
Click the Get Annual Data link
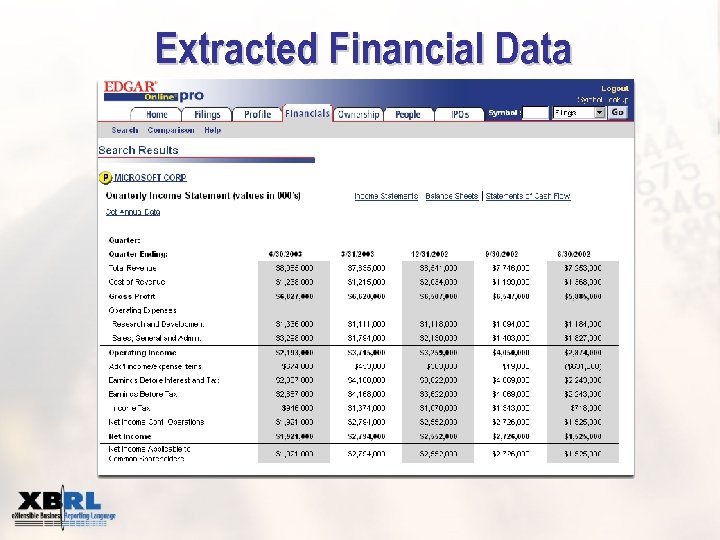click(x=133, y=212)
